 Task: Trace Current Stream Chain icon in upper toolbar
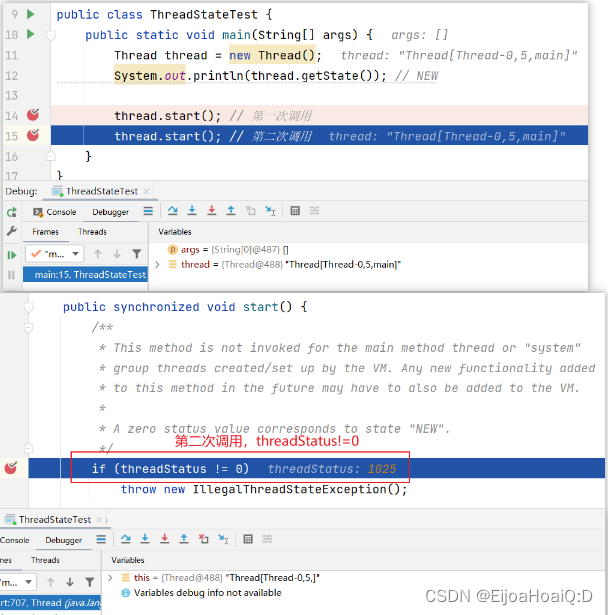[314, 211]
